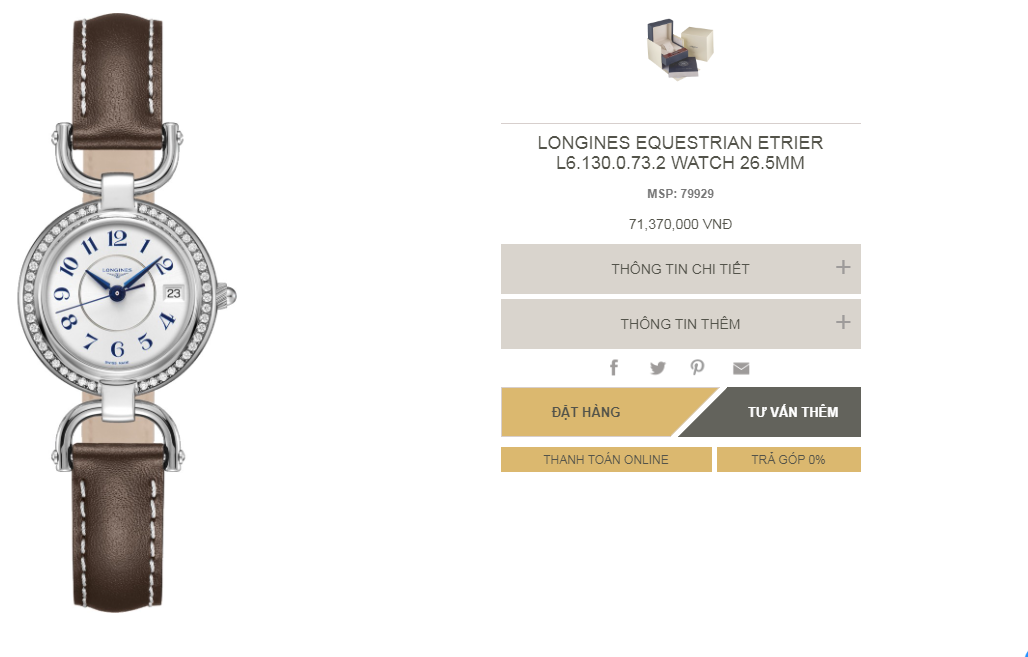Choose Thanh Toán Online payment

[606, 460]
